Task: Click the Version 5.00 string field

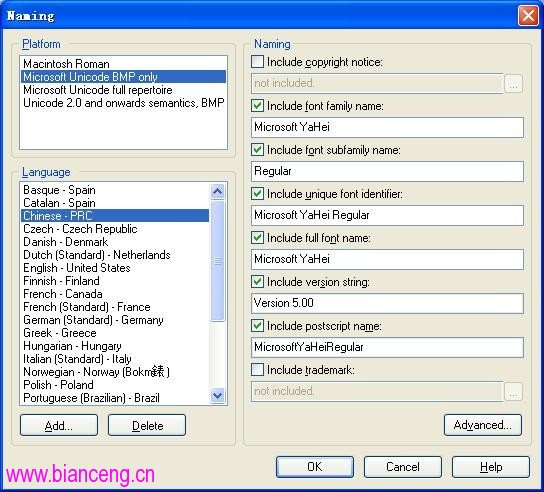Action: (387, 303)
